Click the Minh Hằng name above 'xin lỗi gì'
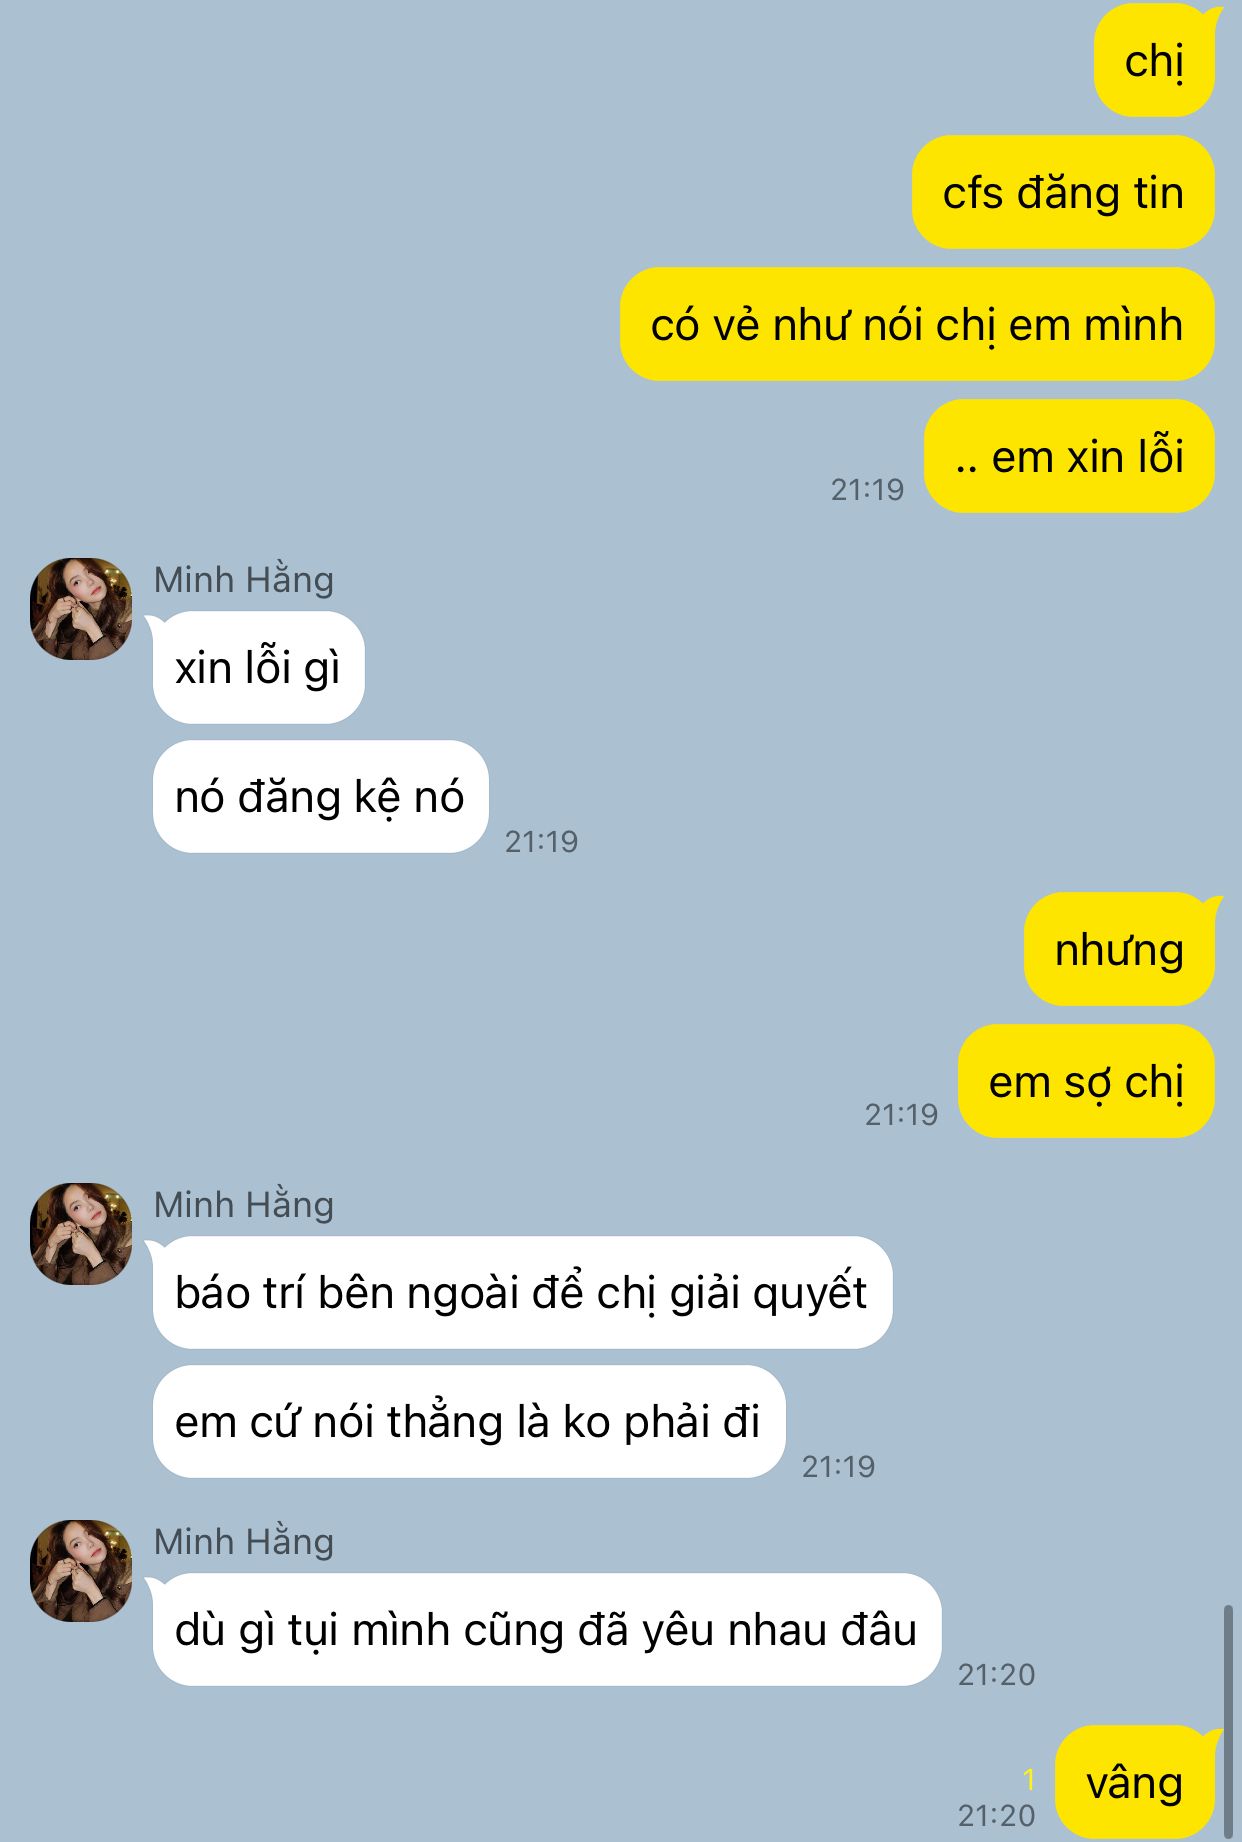 [243, 579]
